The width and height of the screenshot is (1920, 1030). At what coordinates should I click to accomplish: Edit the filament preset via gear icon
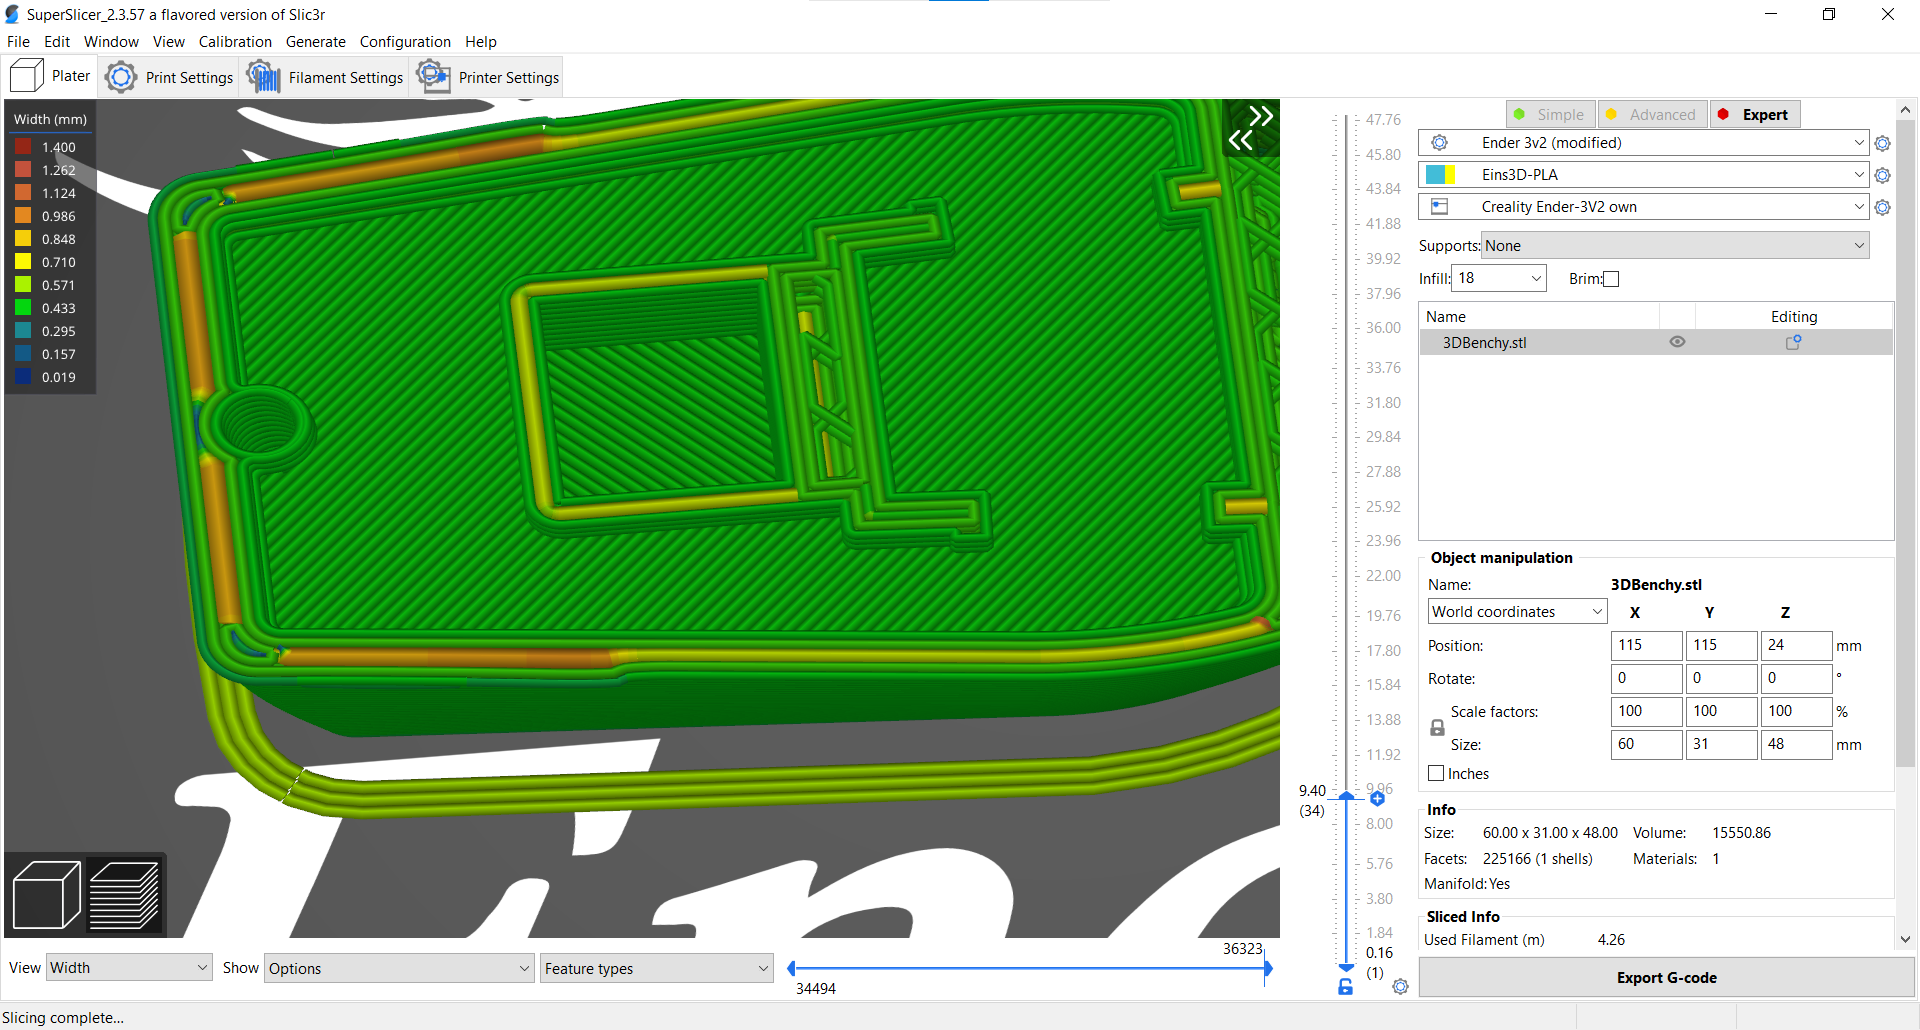[1882, 175]
